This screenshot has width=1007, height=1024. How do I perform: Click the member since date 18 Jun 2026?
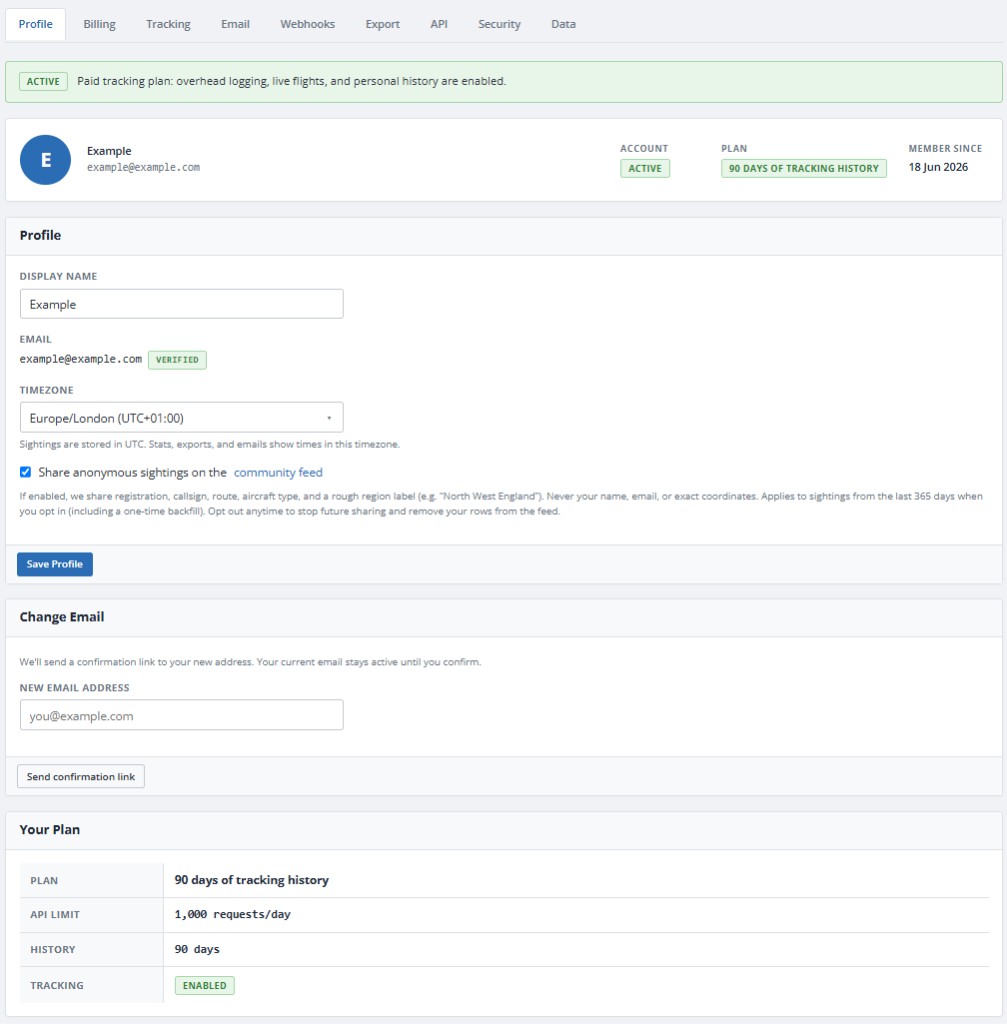[938, 167]
